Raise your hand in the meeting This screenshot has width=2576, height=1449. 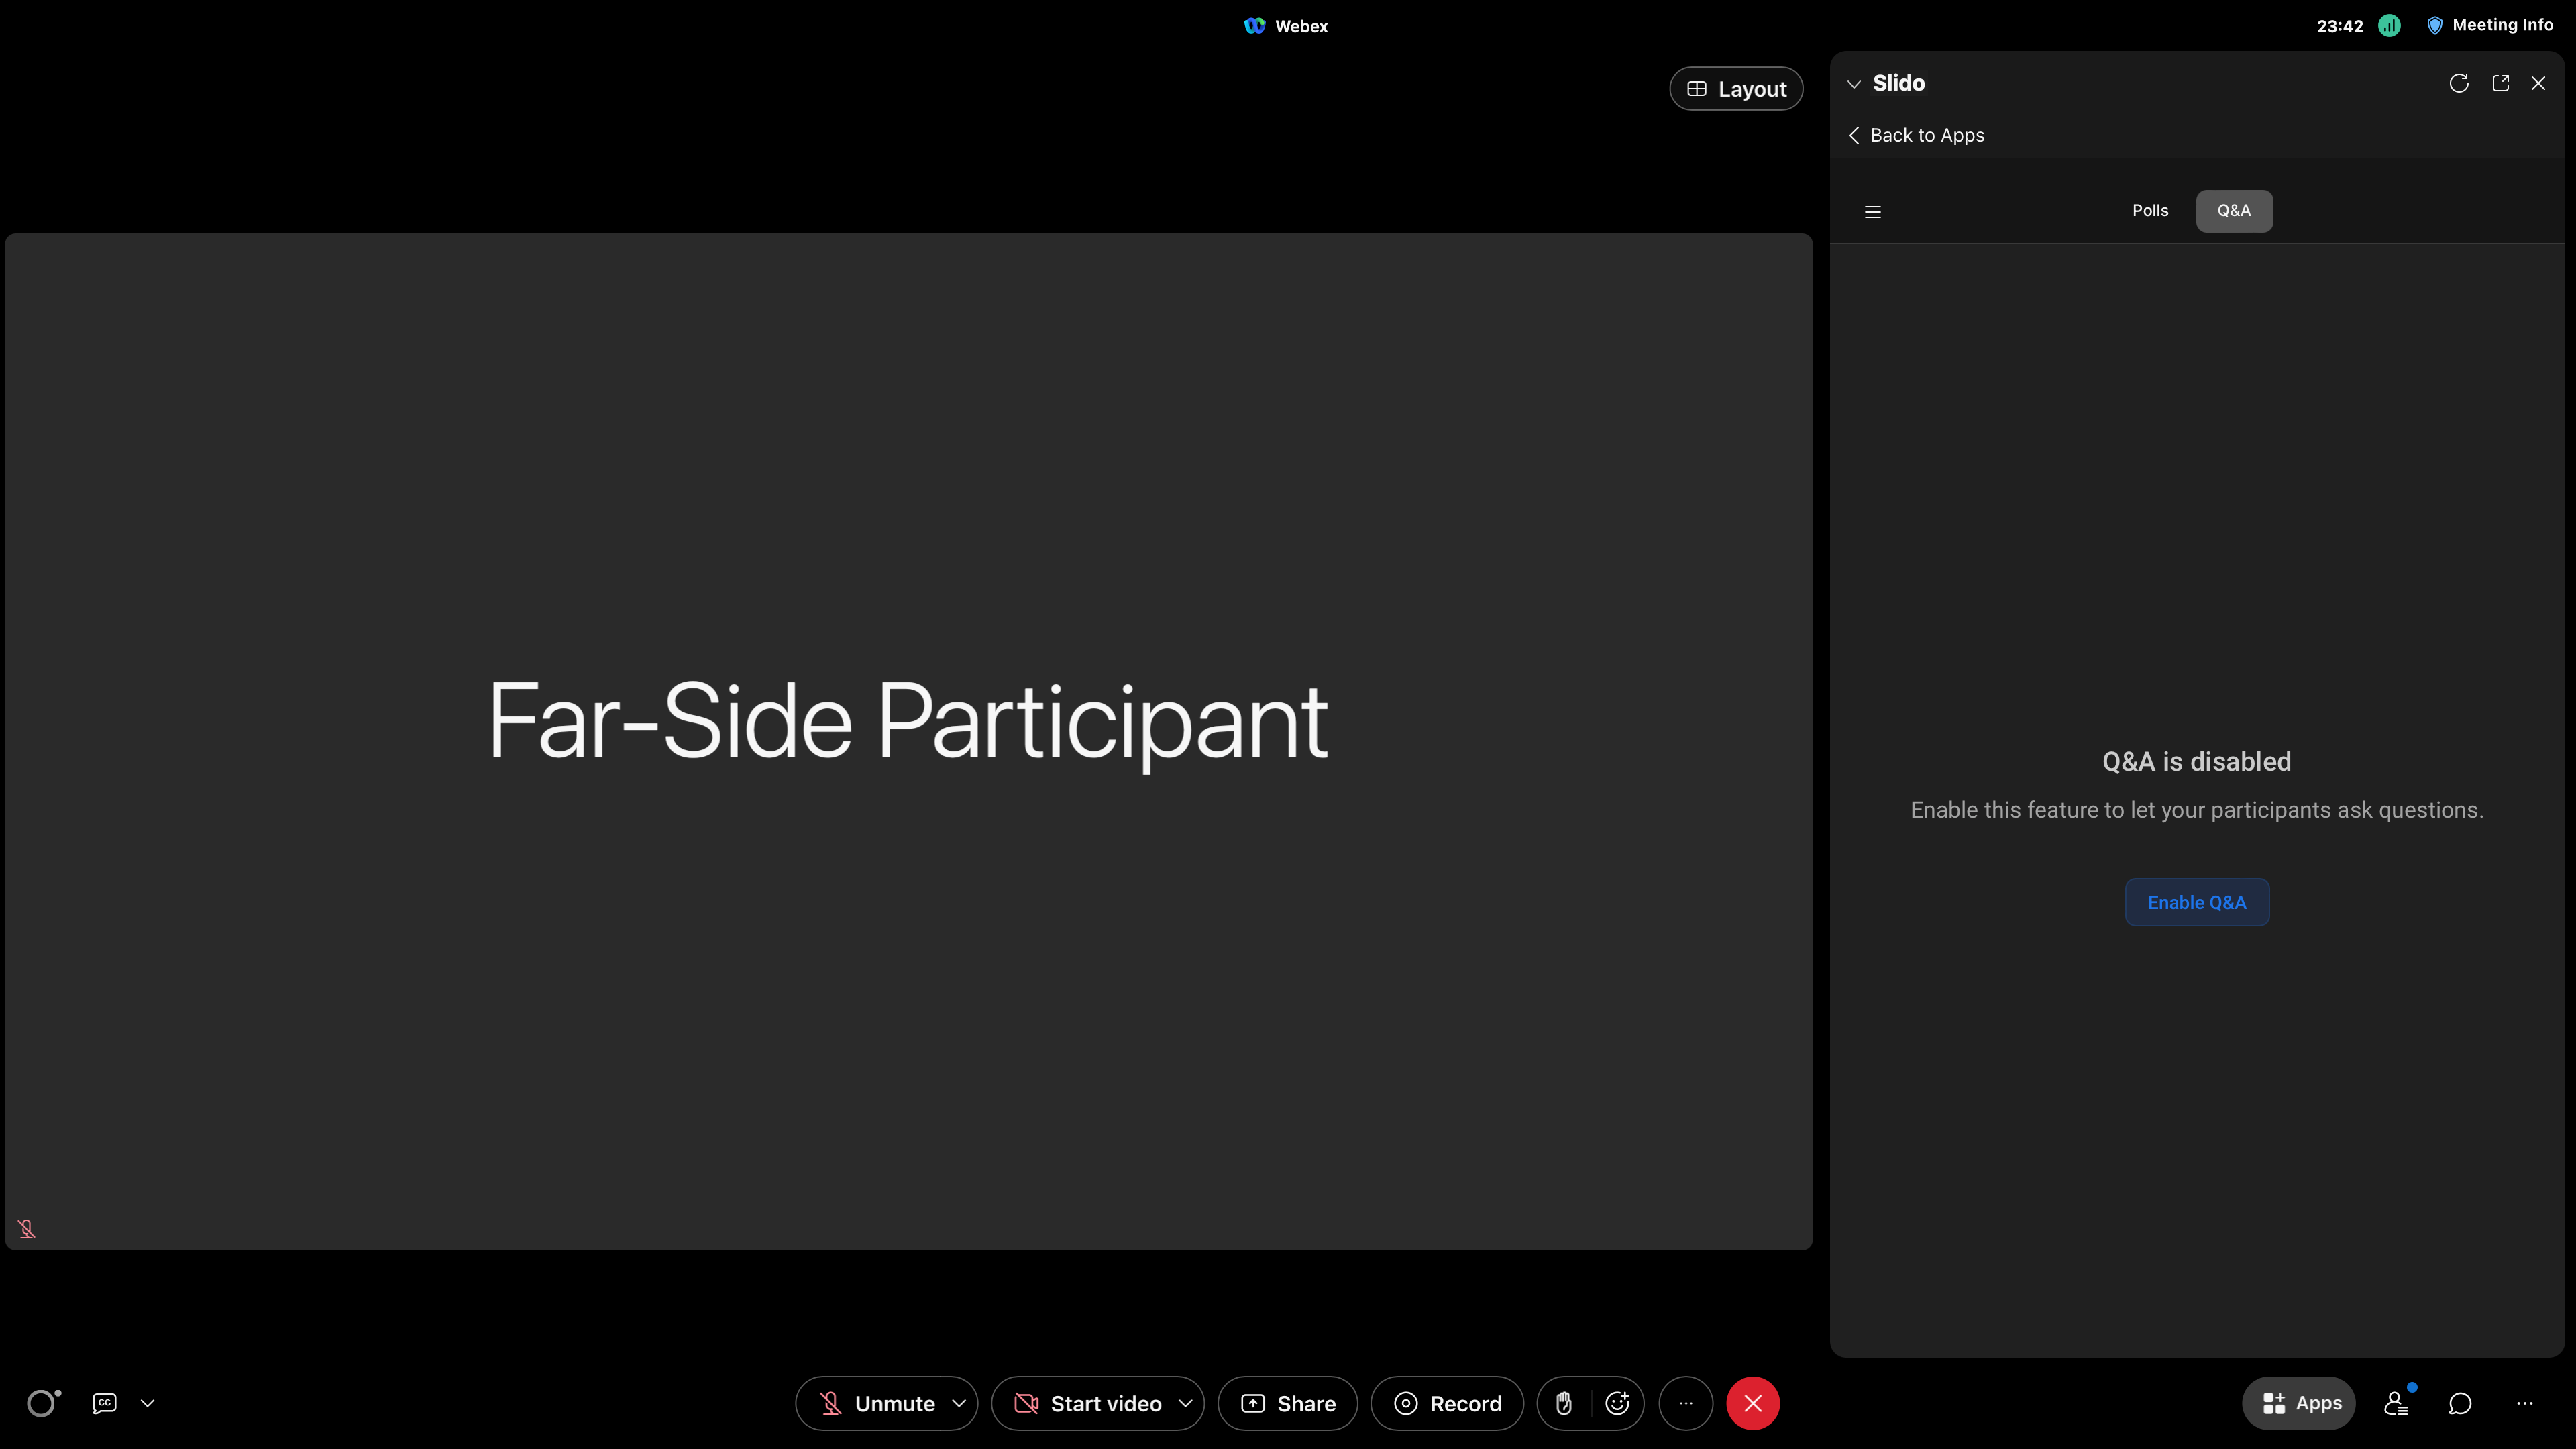(1564, 1403)
